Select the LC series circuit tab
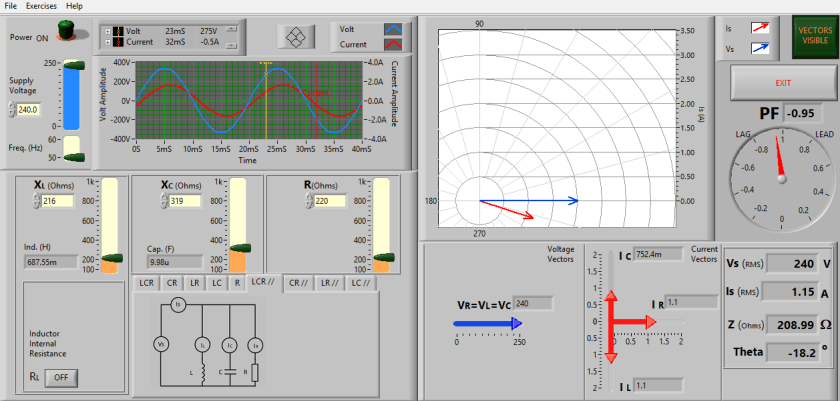 (217, 283)
